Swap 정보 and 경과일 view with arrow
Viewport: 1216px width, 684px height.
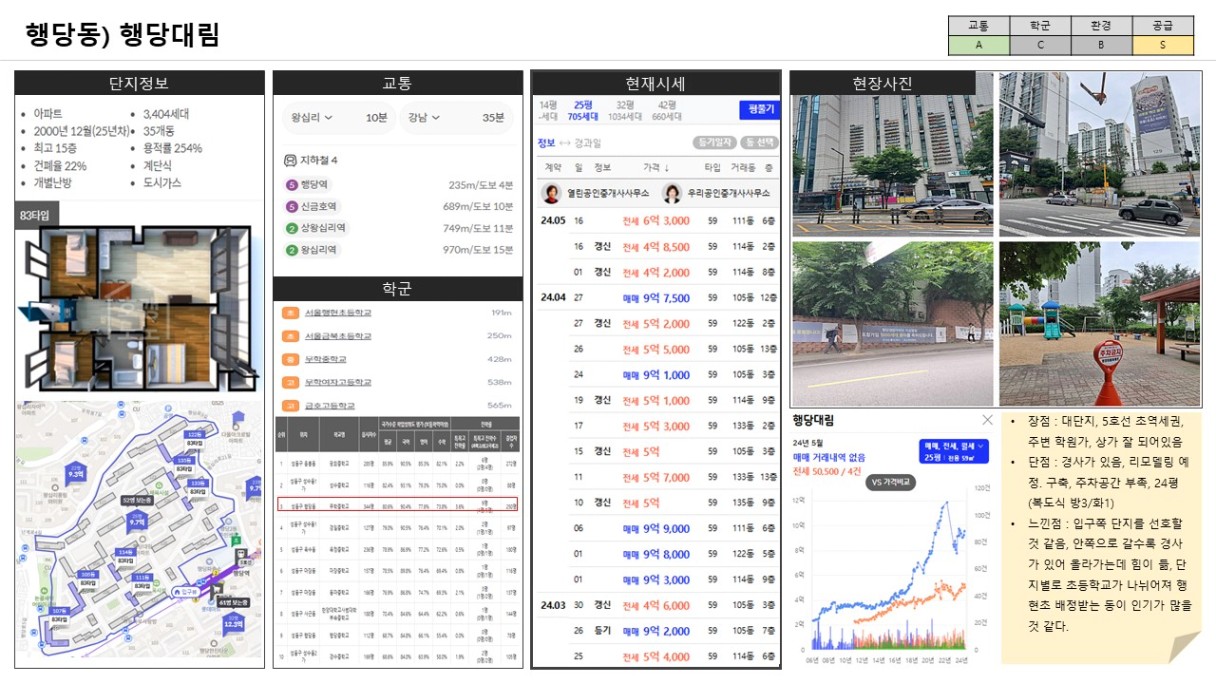pyautogui.click(x=563, y=143)
